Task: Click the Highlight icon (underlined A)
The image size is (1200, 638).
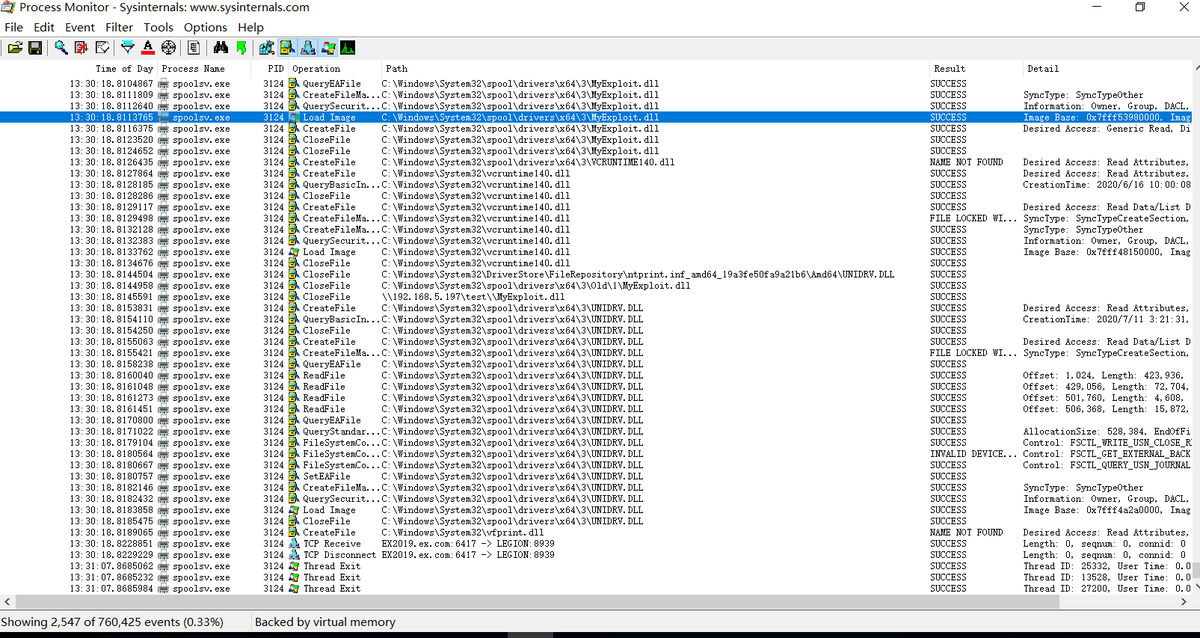Action: [x=147, y=47]
